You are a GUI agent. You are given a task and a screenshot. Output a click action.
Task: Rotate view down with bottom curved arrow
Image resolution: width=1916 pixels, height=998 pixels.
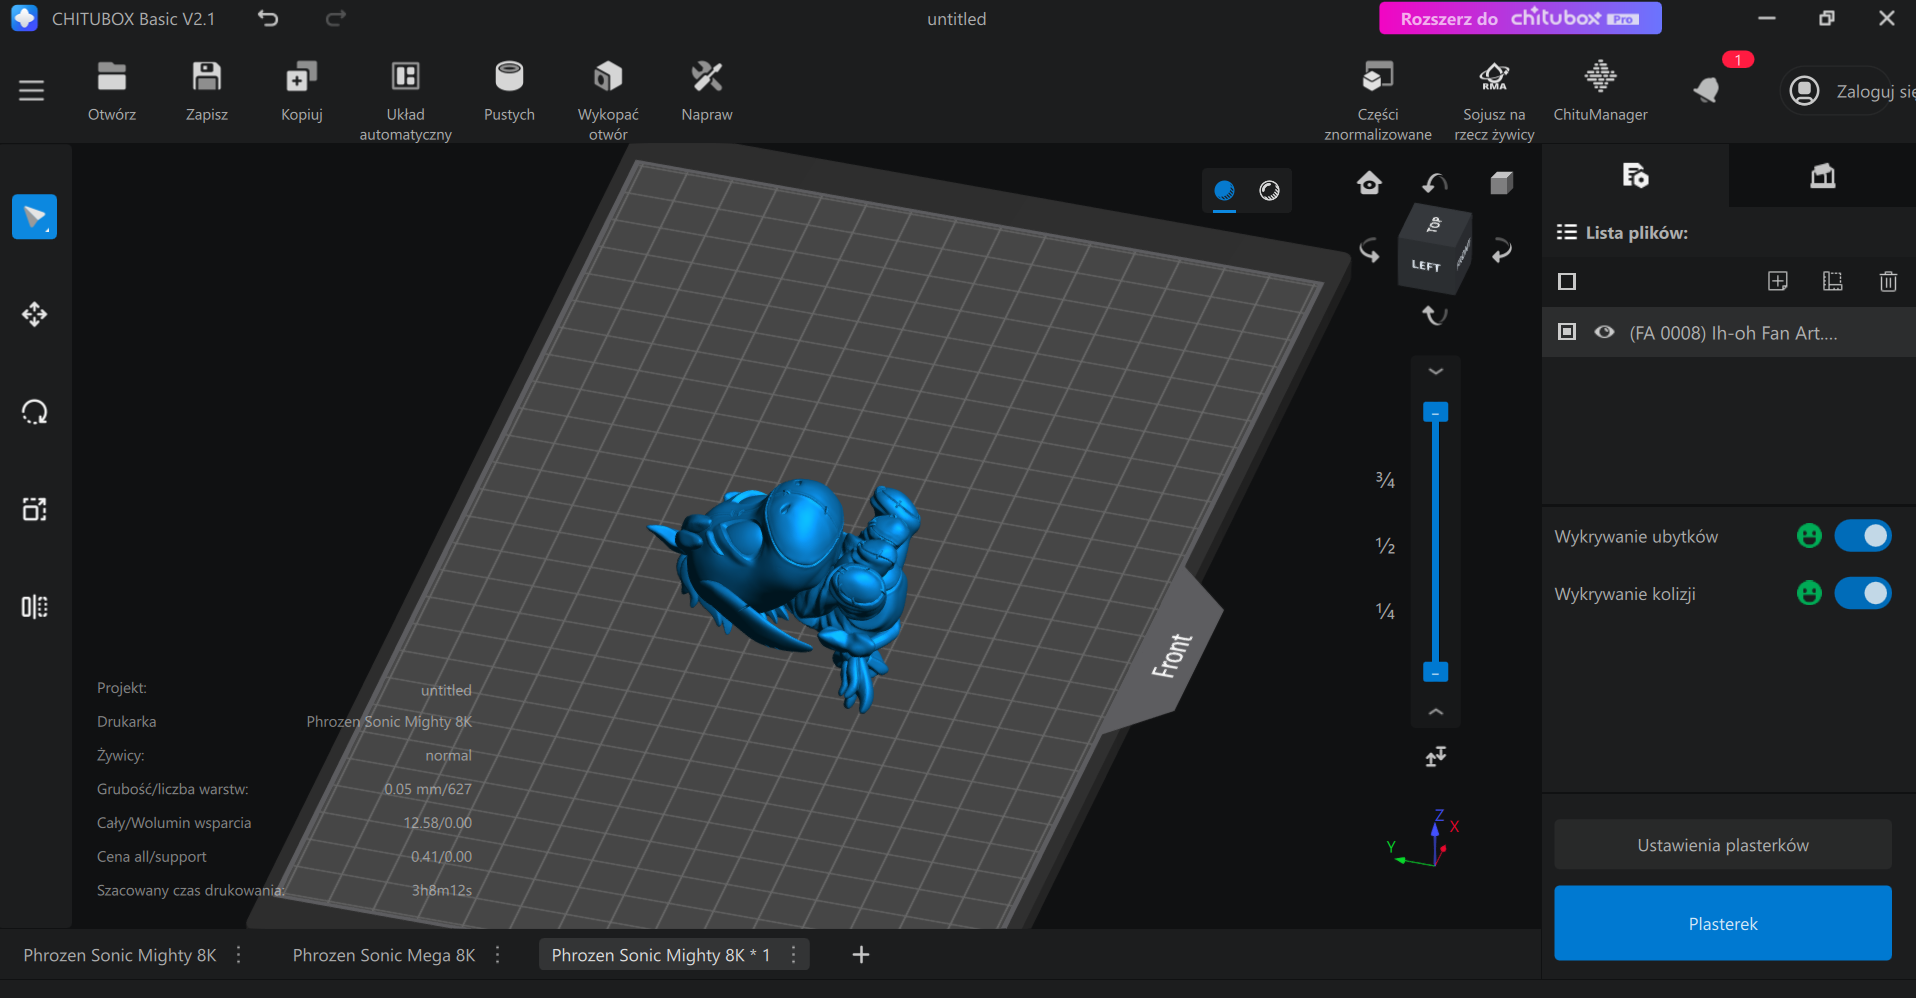1435,316
